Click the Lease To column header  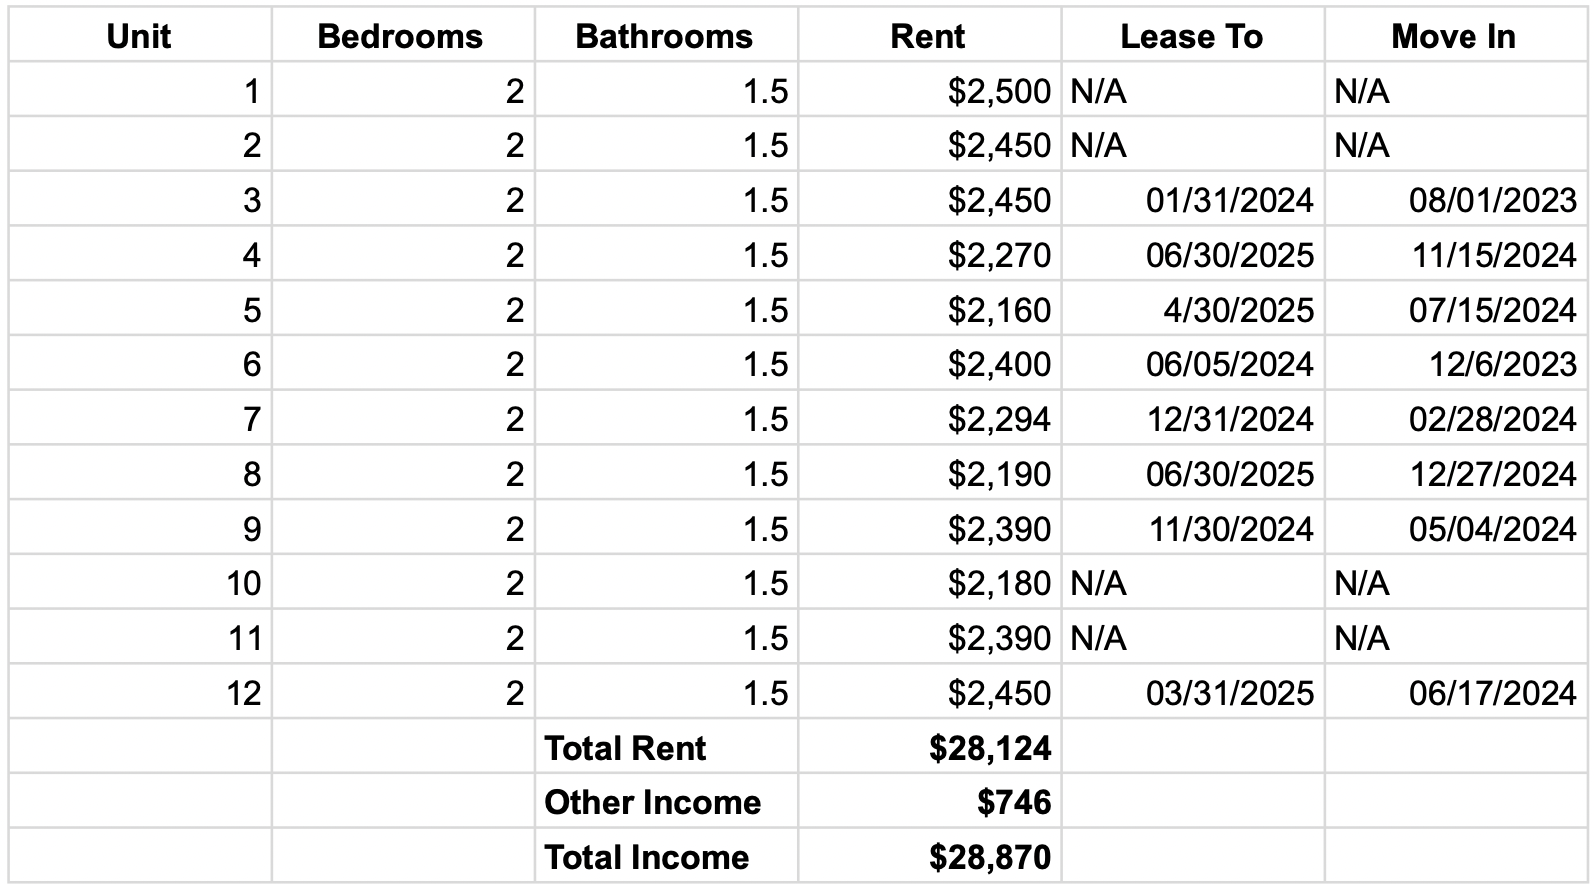pos(1191,37)
